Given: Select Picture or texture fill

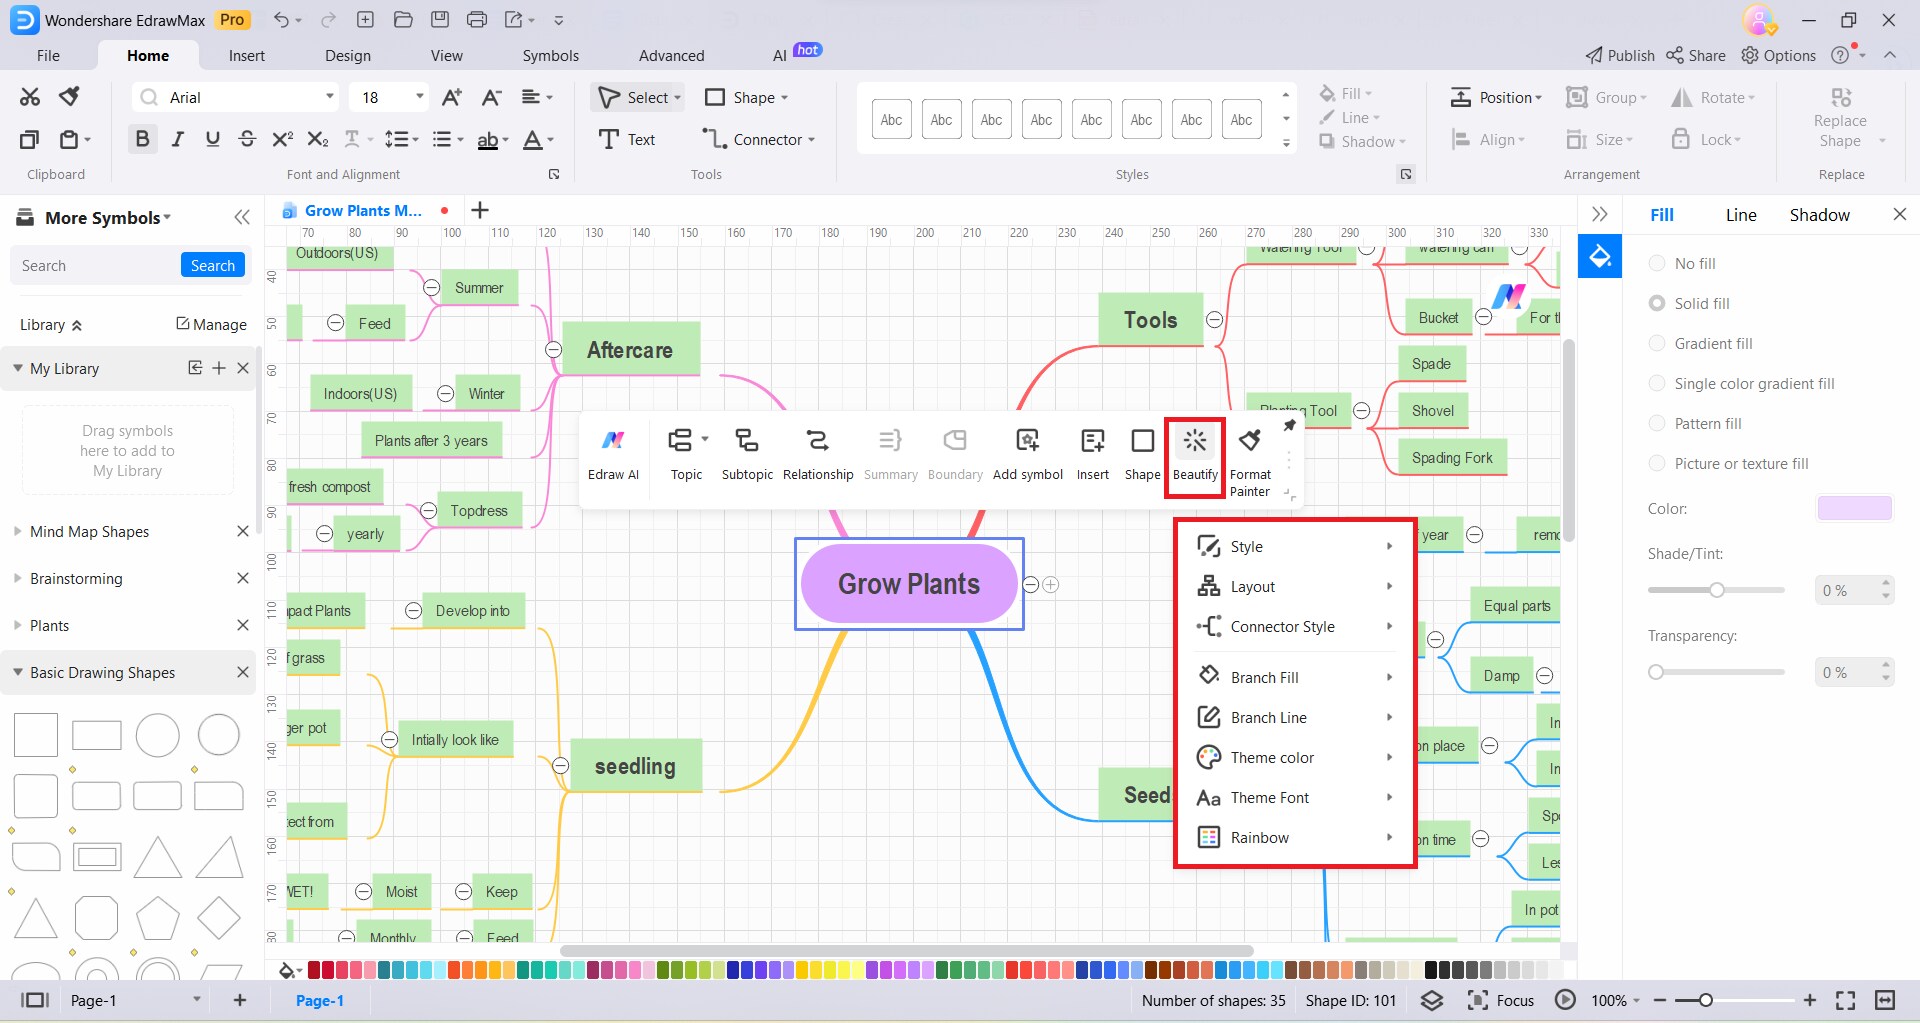Looking at the screenshot, I should [x=1729, y=464].
